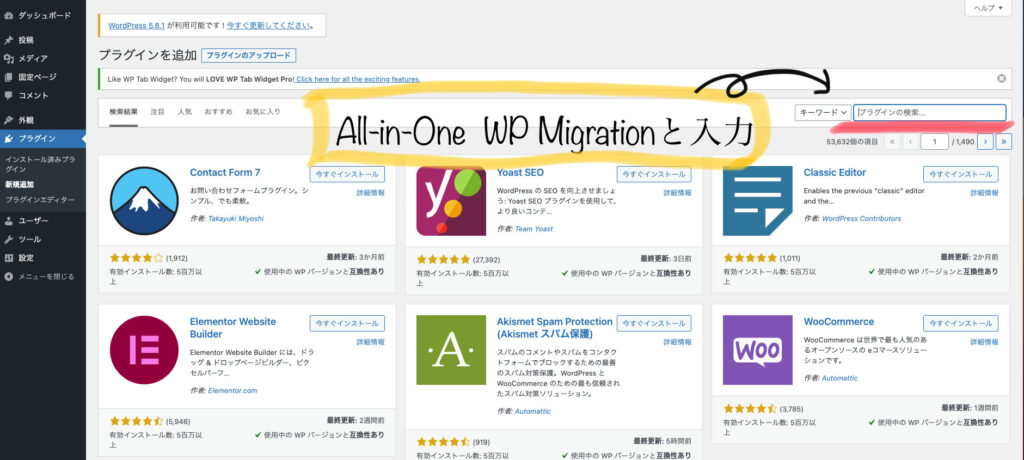Switch to the お気に入り tab
This screenshot has height=460, width=1024.
(263, 112)
